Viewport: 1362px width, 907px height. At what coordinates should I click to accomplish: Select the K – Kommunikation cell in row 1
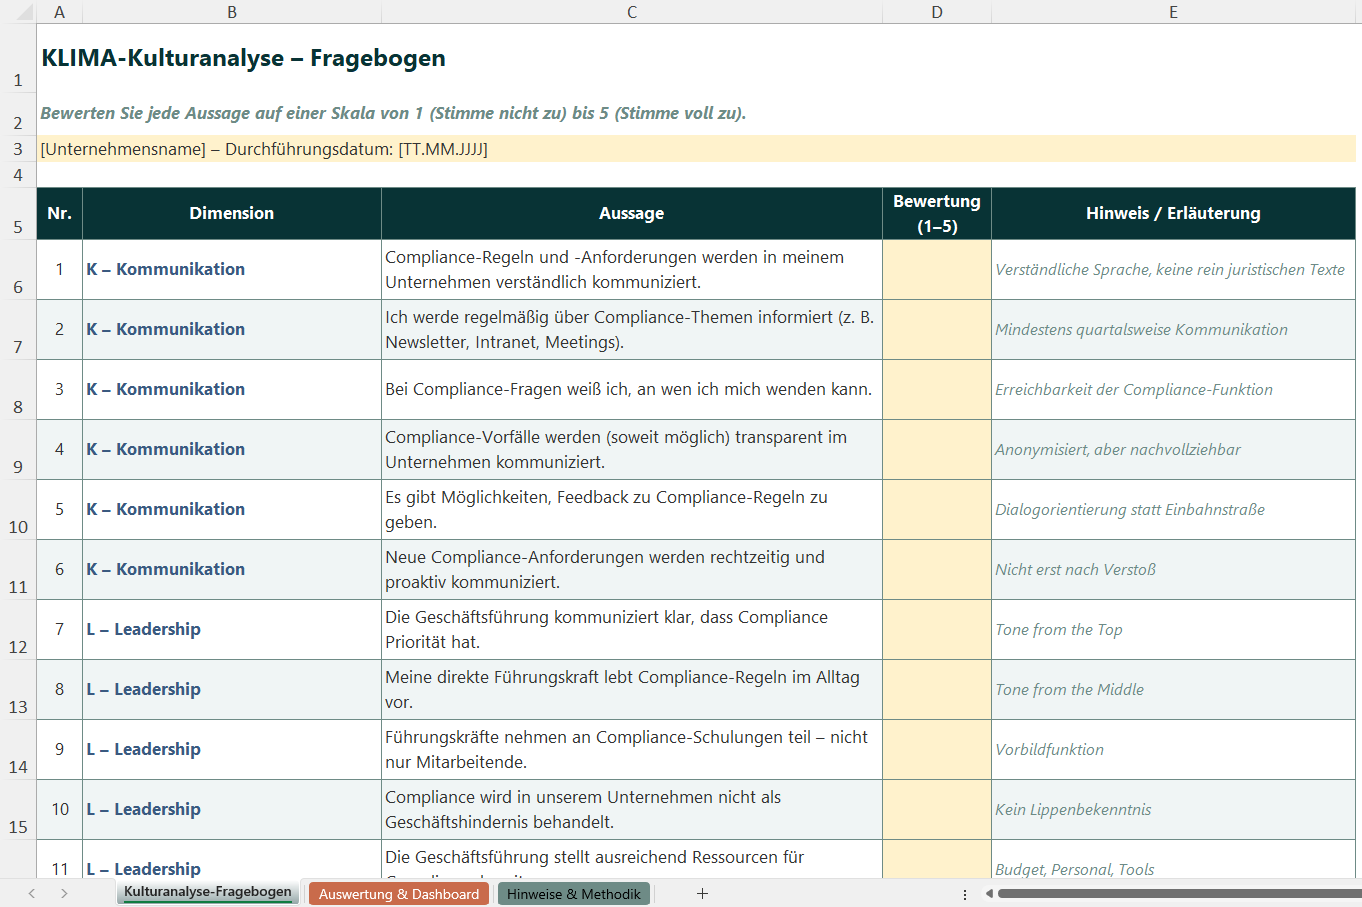[231, 269]
